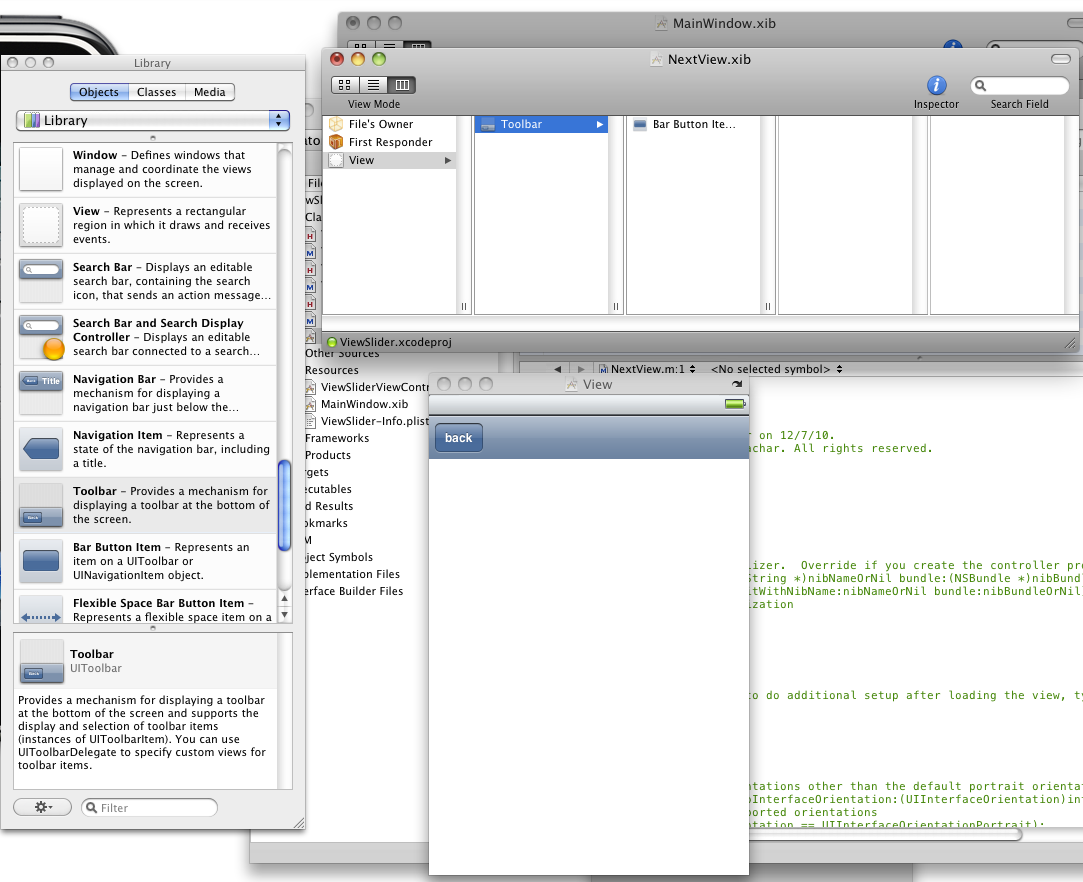The width and height of the screenshot is (1083, 882).
Task: Click the back button in View window
Action: coord(459,438)
